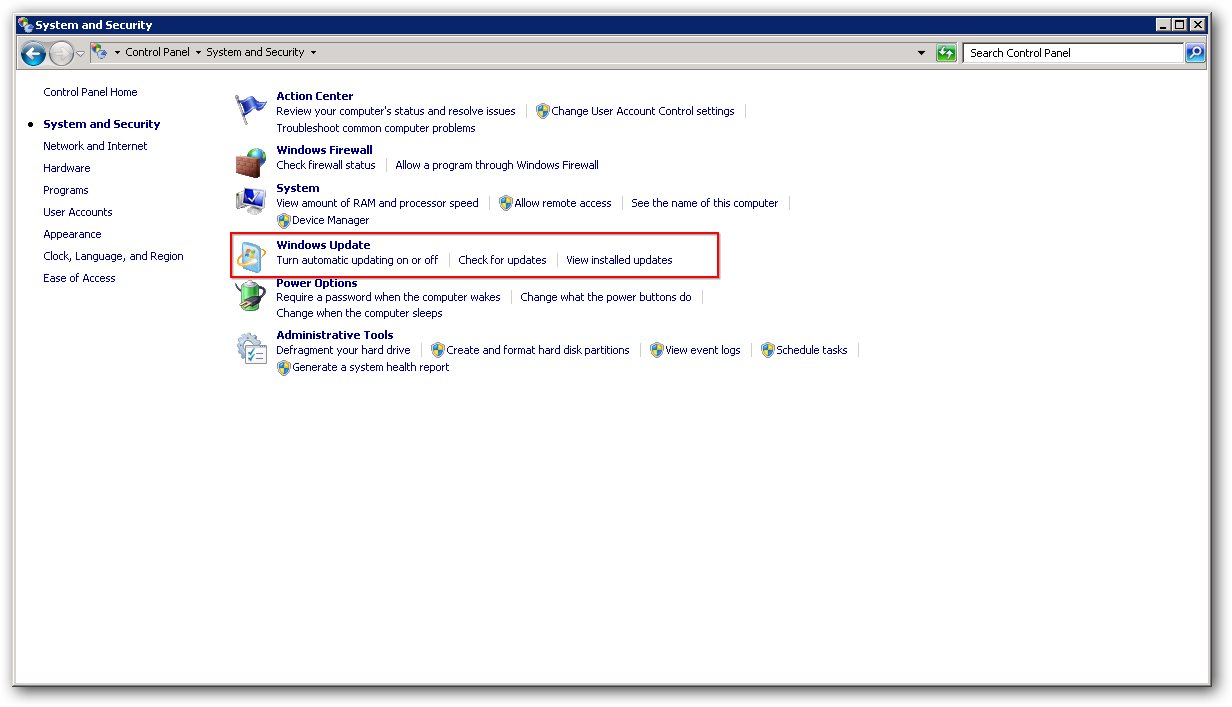
Task: Click Check firewall status link
Action: point(326,165)
